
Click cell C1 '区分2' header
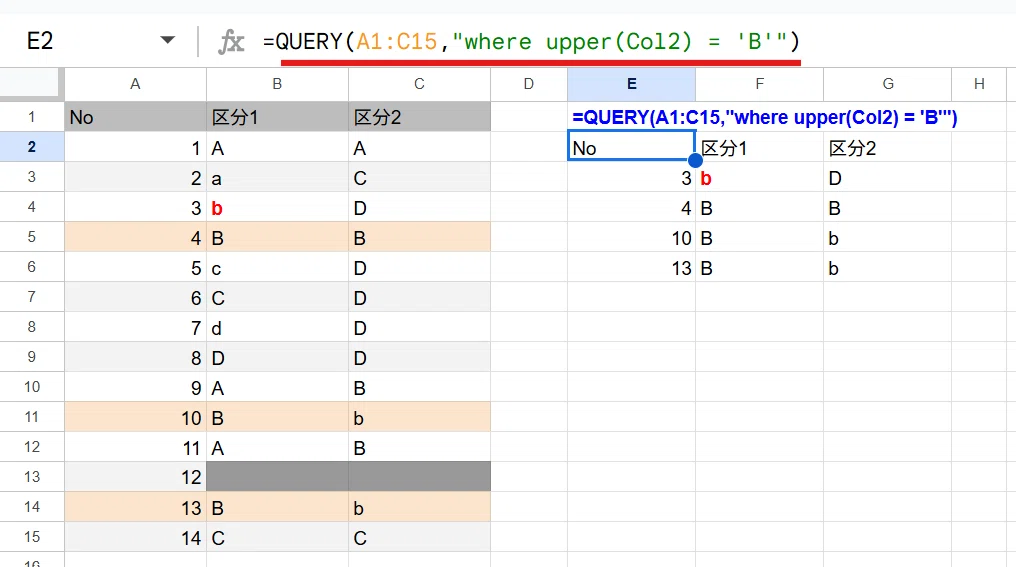[419, 117]
